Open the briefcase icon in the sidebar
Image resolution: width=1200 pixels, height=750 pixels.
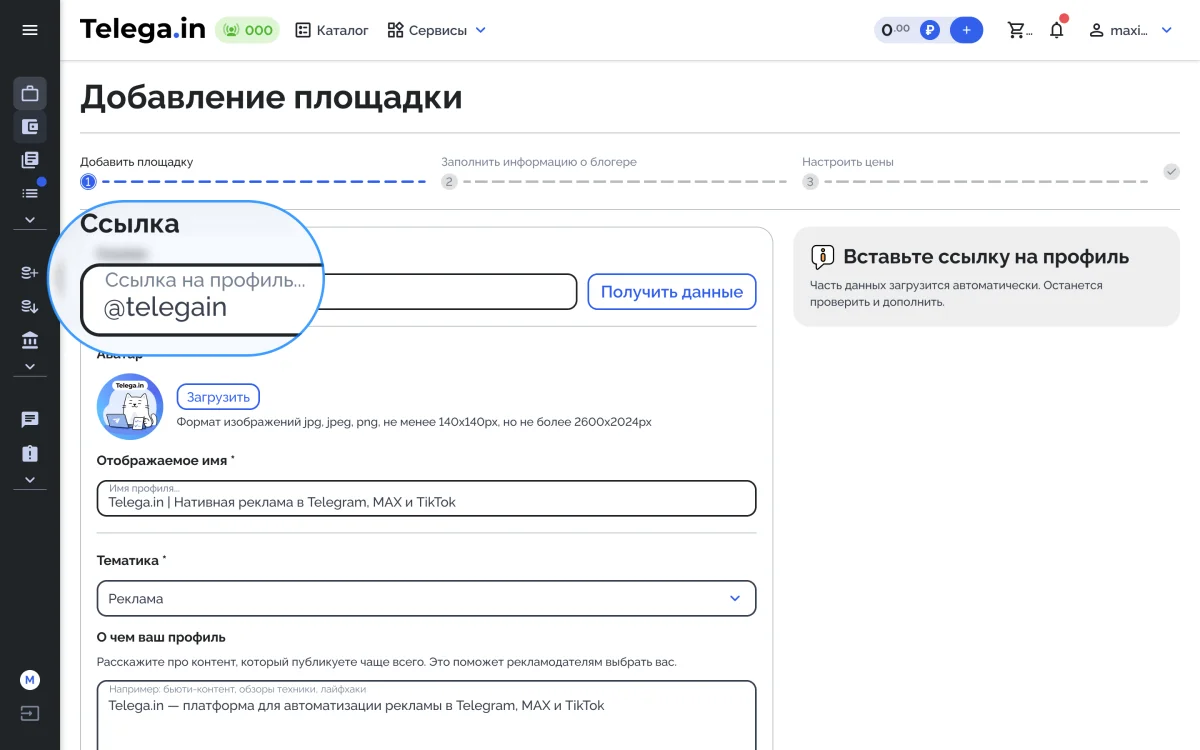click(30, 94)
